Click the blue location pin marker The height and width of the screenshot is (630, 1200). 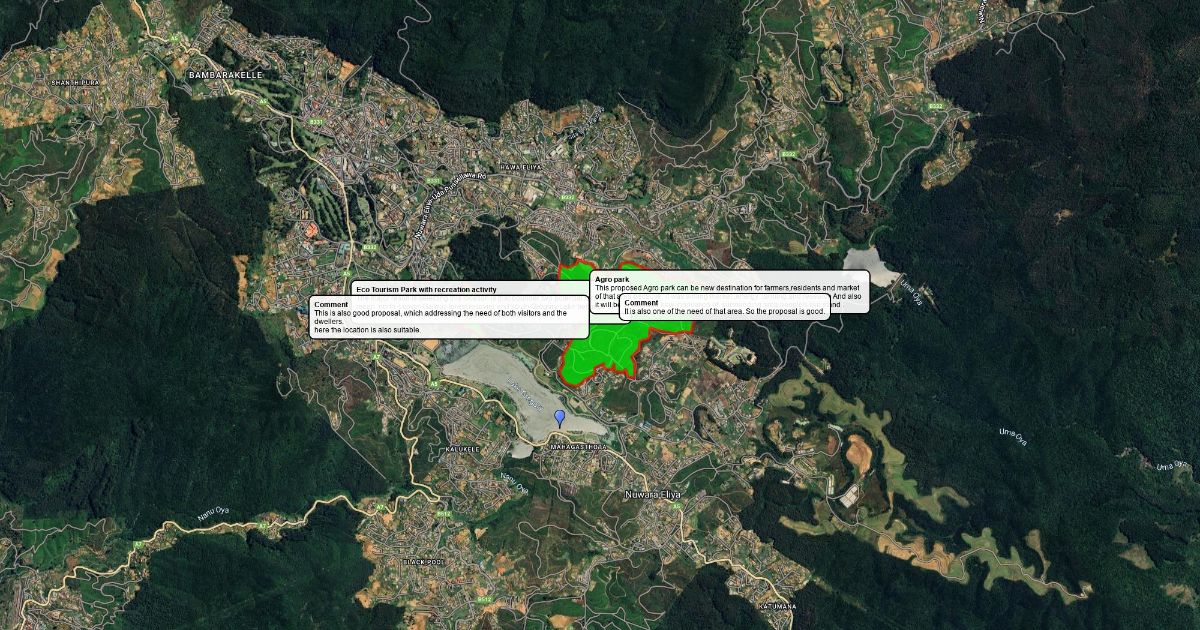point(560,418)
